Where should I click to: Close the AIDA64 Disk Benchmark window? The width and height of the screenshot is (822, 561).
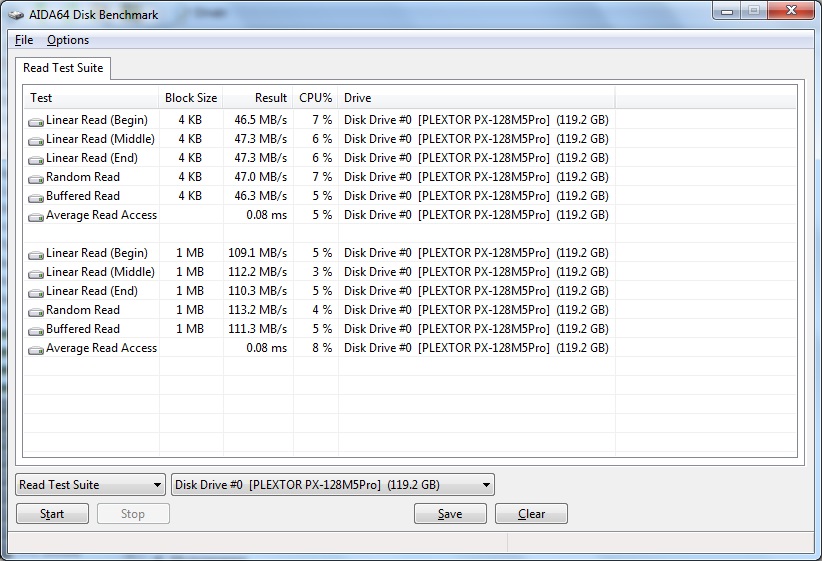point(792,10)
